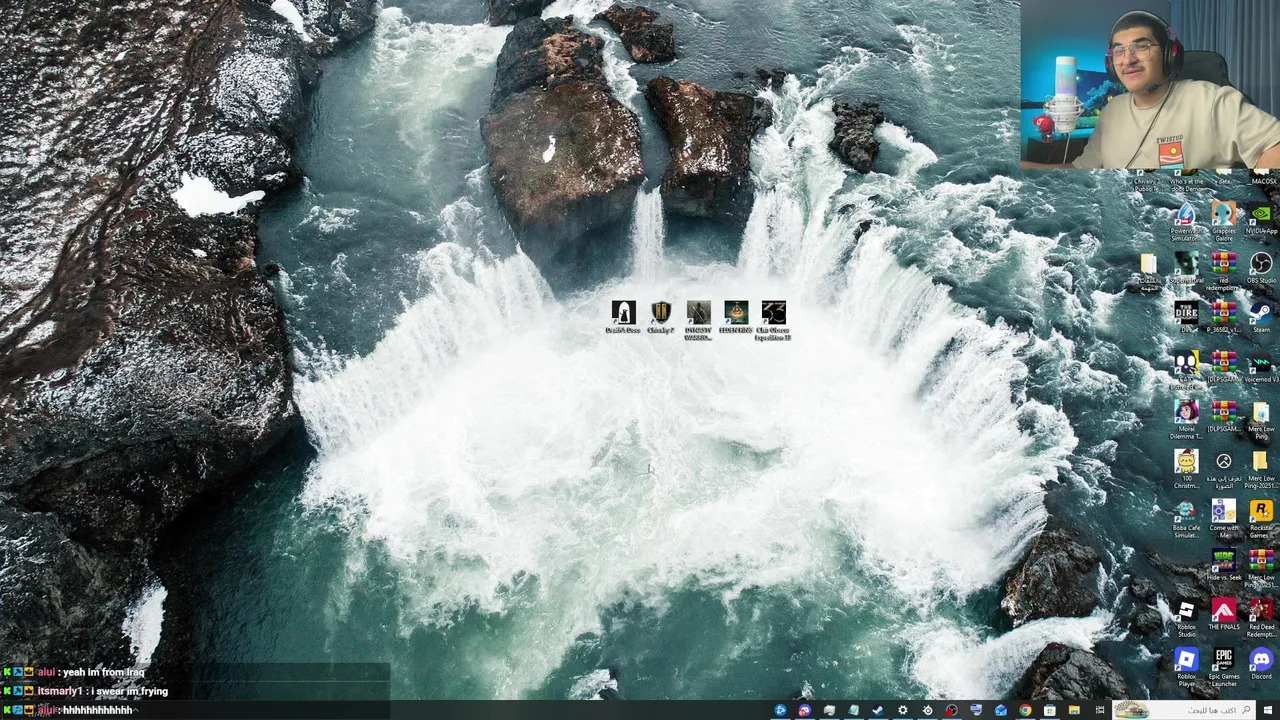Launch OBS Studio from desktop

1261,269
